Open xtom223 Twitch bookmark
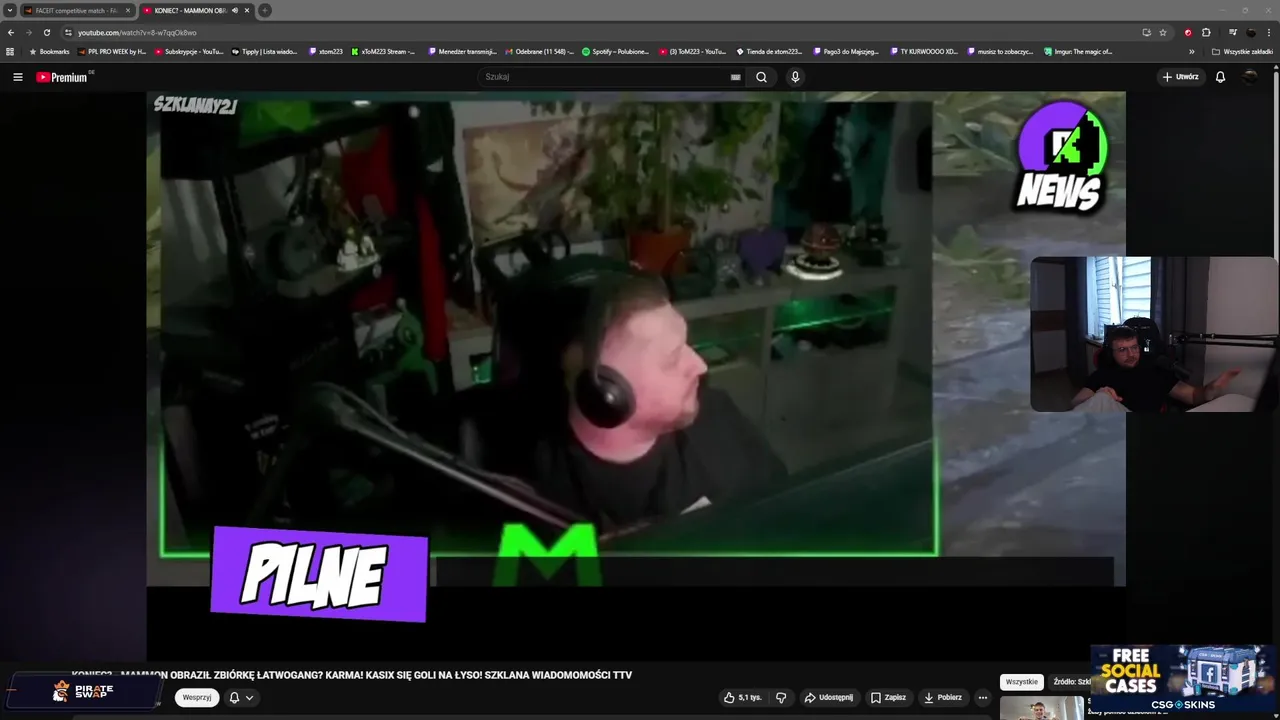Image resolution: width=1280 pixels, height=720 pixels. coord(325,51)
